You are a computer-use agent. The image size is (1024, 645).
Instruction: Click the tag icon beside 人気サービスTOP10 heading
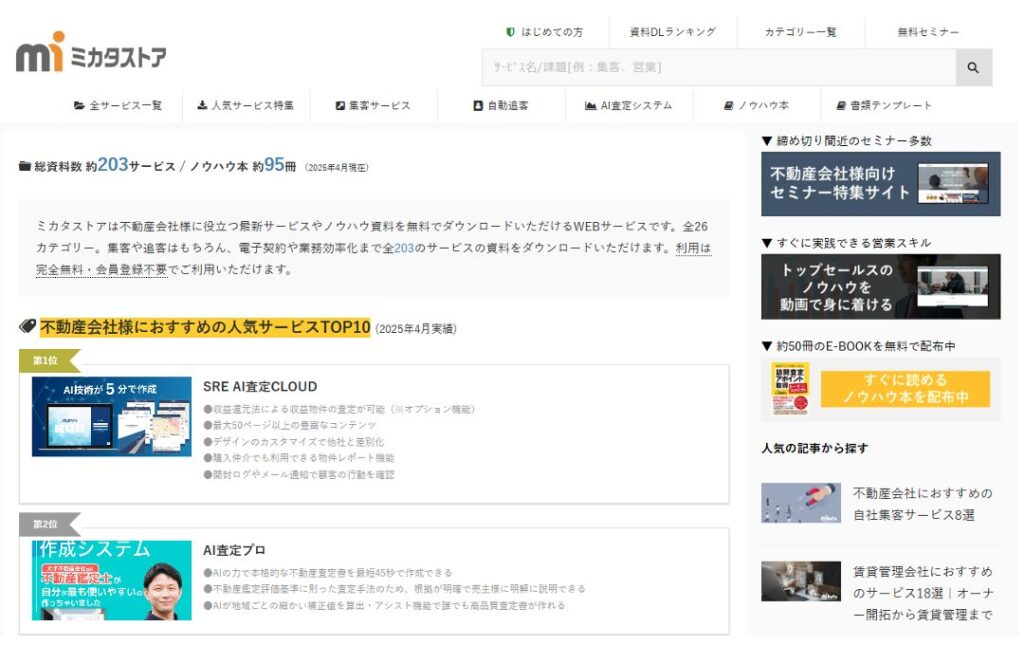point(27,326)
